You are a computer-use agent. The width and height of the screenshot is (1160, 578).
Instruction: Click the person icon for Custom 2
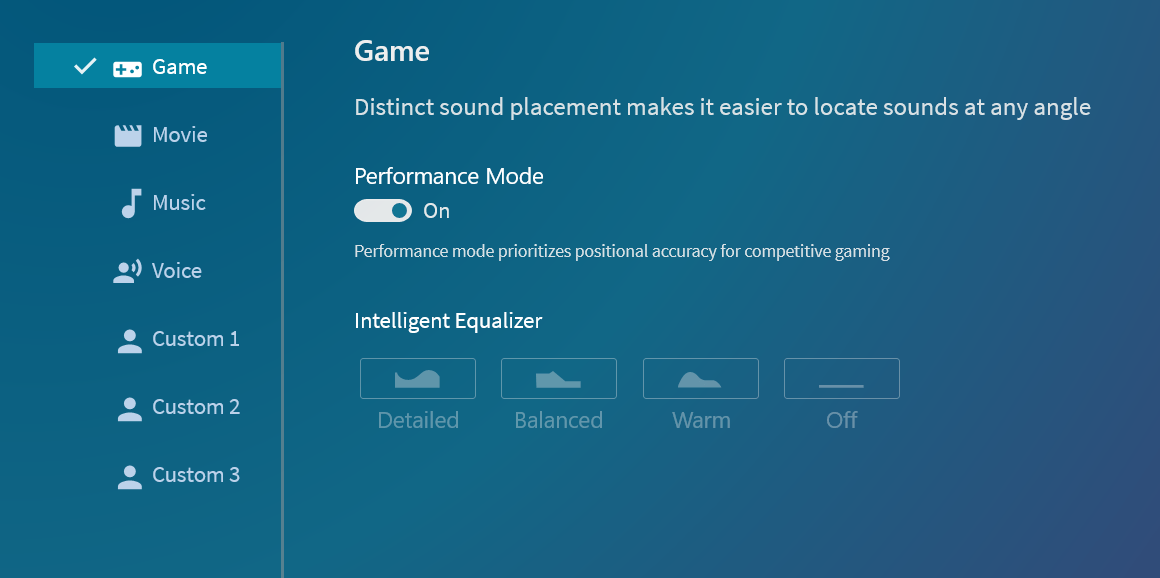129,409
